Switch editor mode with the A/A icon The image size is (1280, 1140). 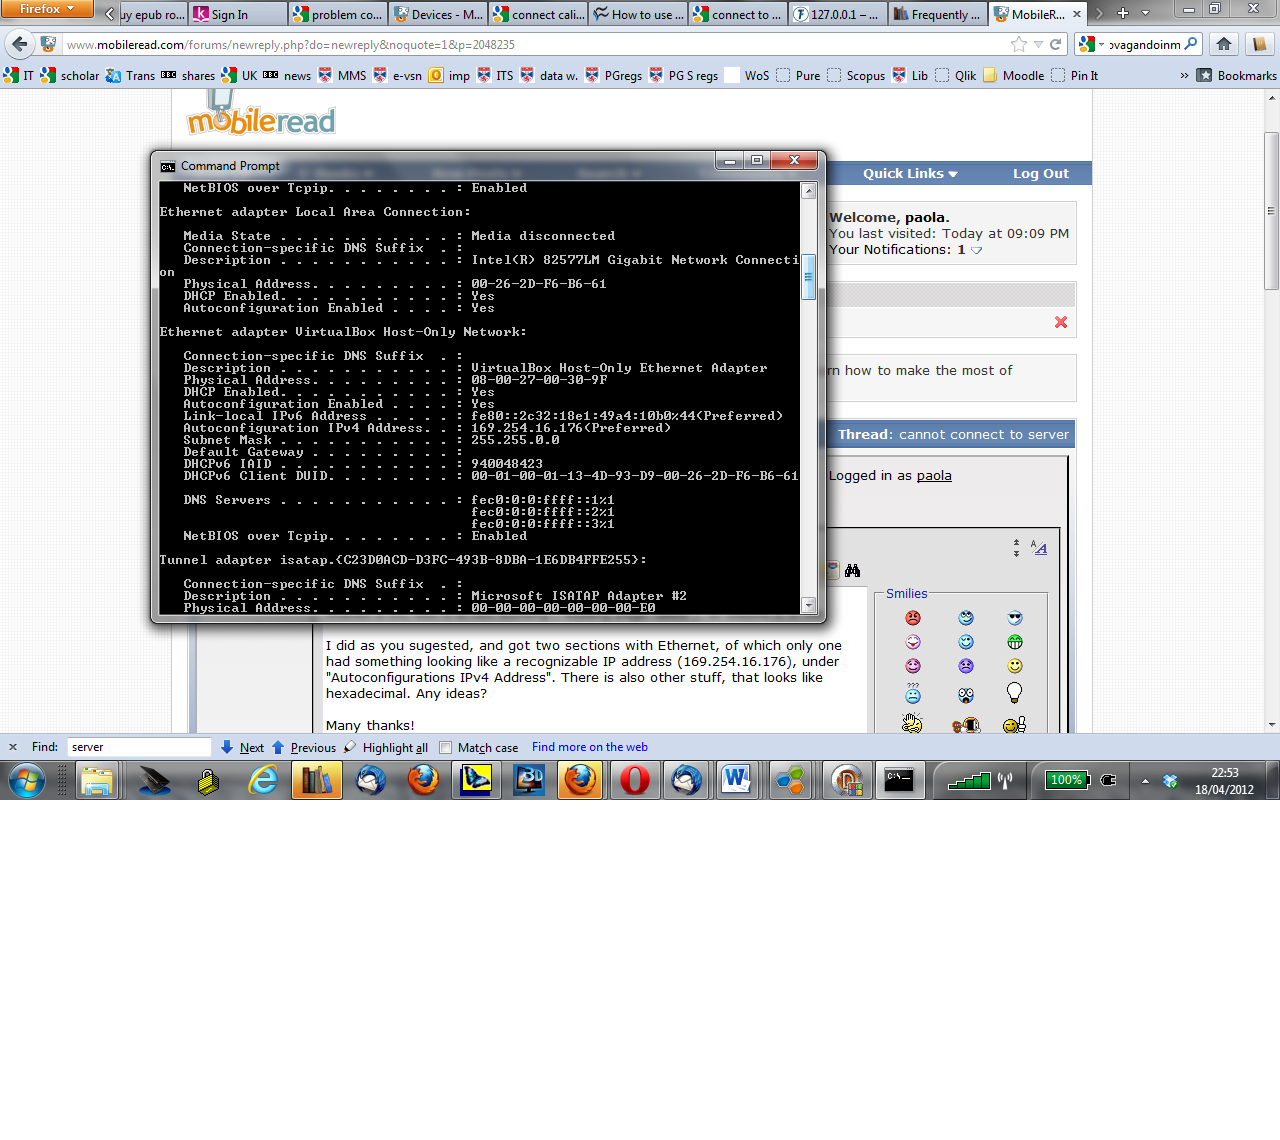coord(1039,548)
